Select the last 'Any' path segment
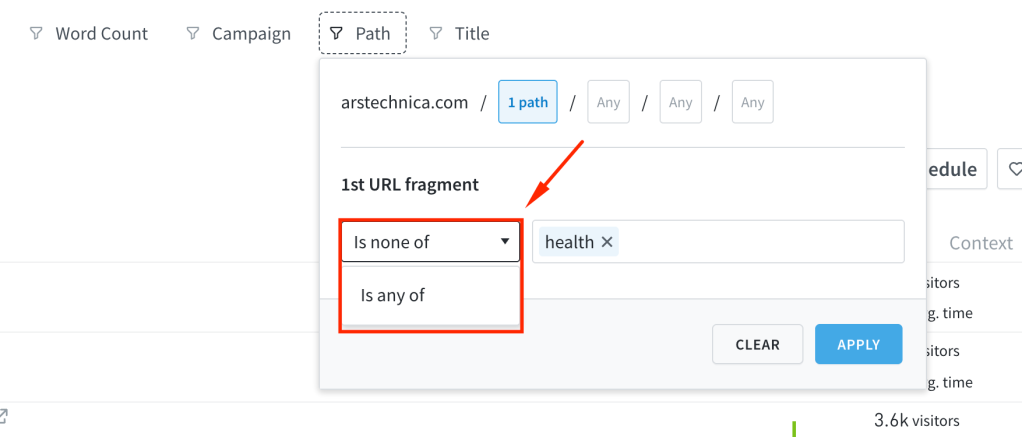This screenshot has height=437, width=1022. click(753, 102)
